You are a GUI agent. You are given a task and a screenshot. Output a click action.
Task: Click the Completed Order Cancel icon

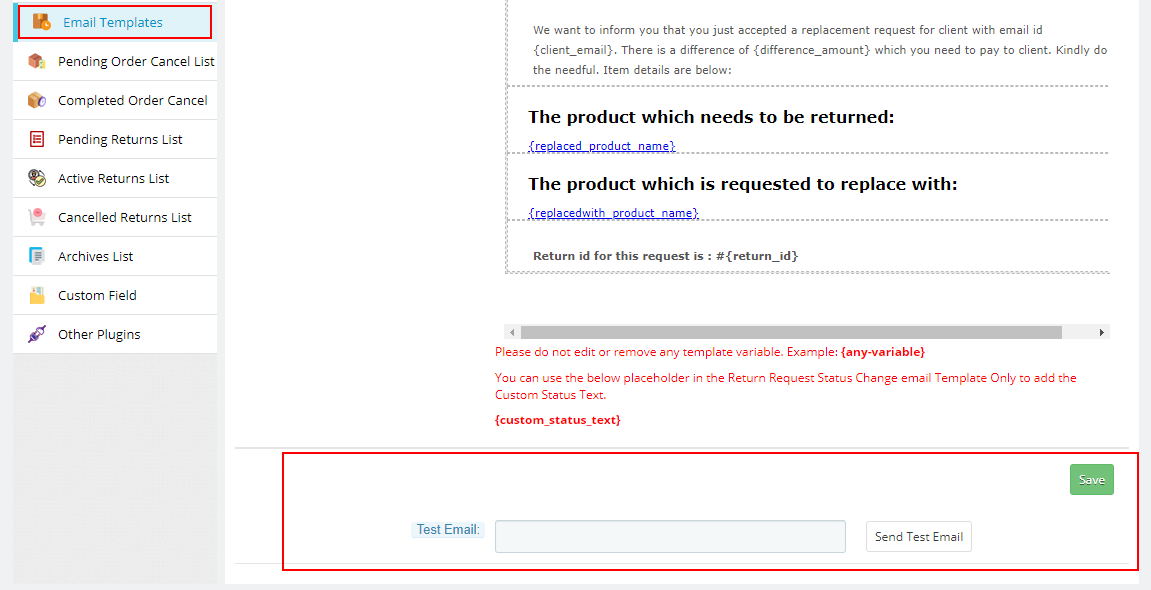click(37, 100)
